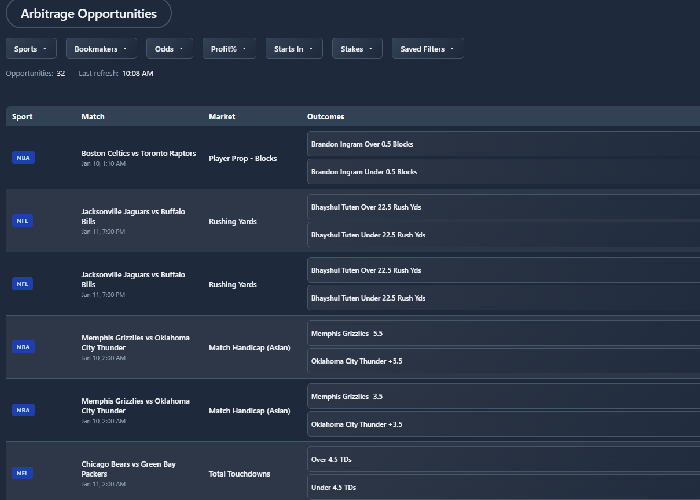Click the Match column header
Screen dimensions: 700x500
(93, 117)
